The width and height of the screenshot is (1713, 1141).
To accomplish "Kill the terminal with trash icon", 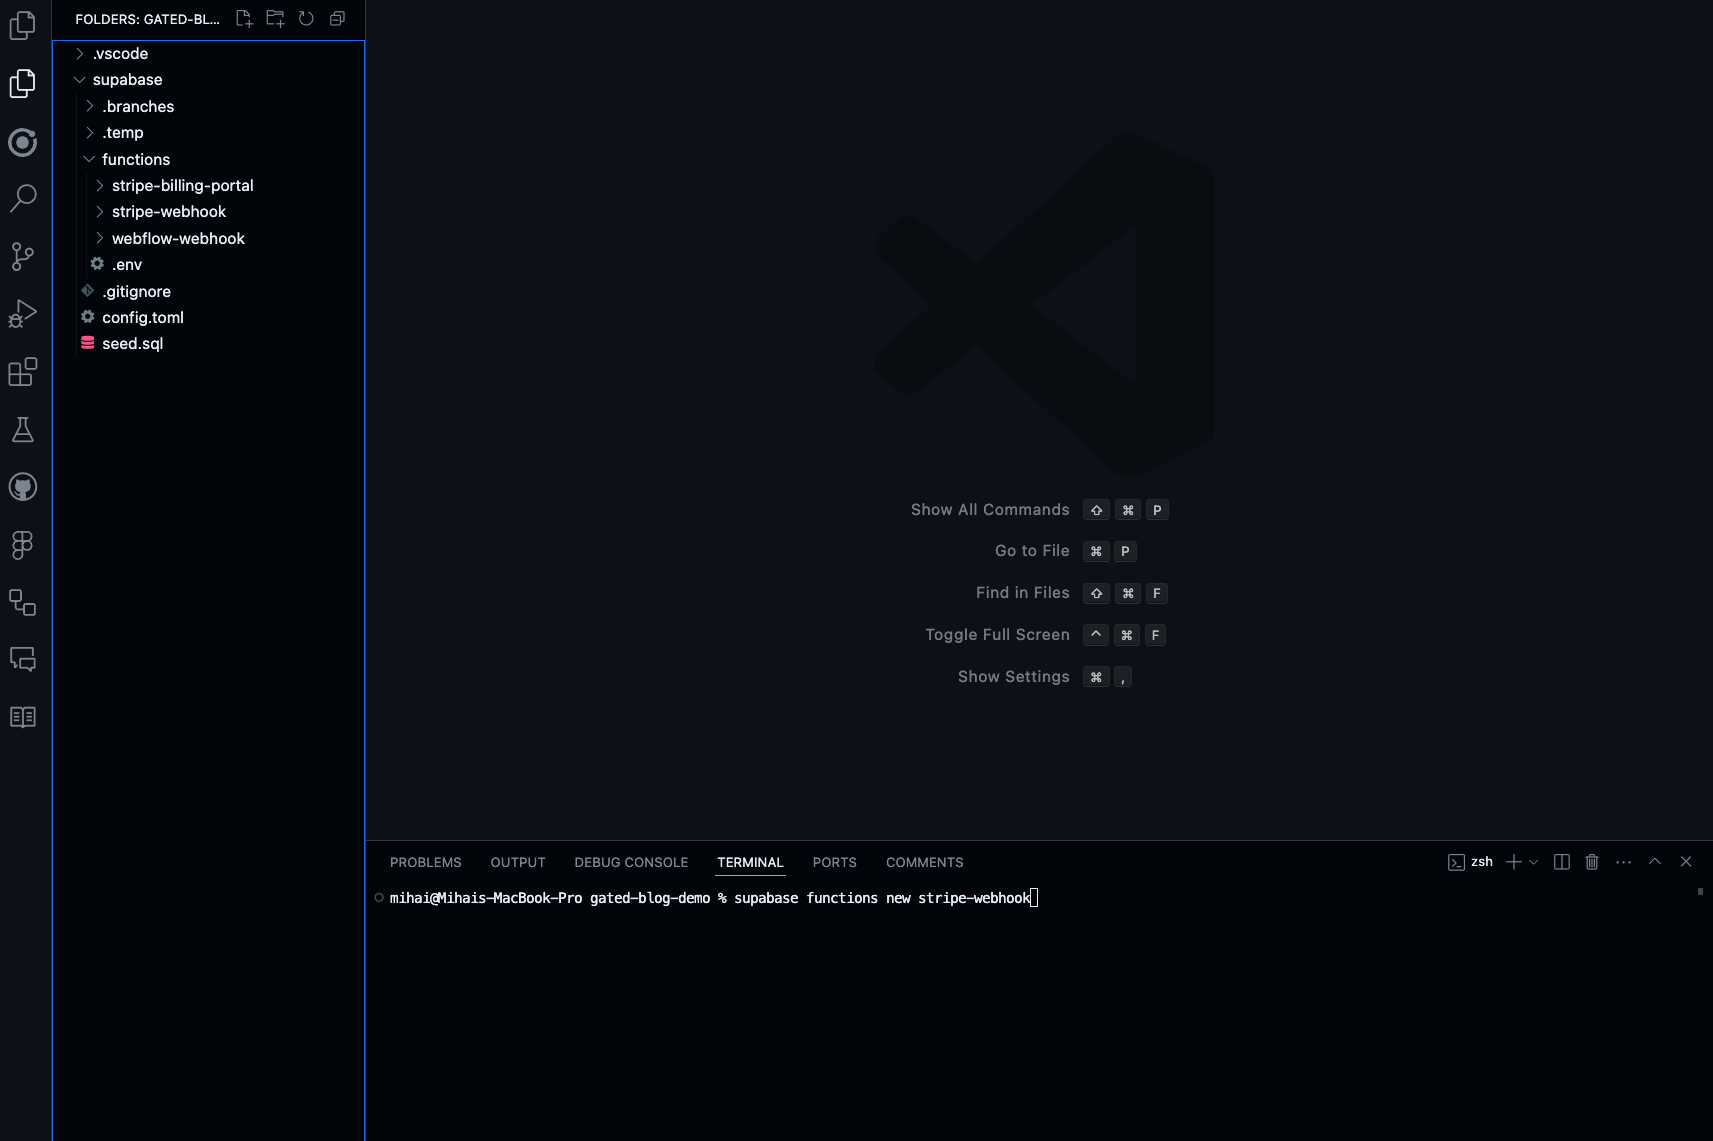I will coord(1592,862).
